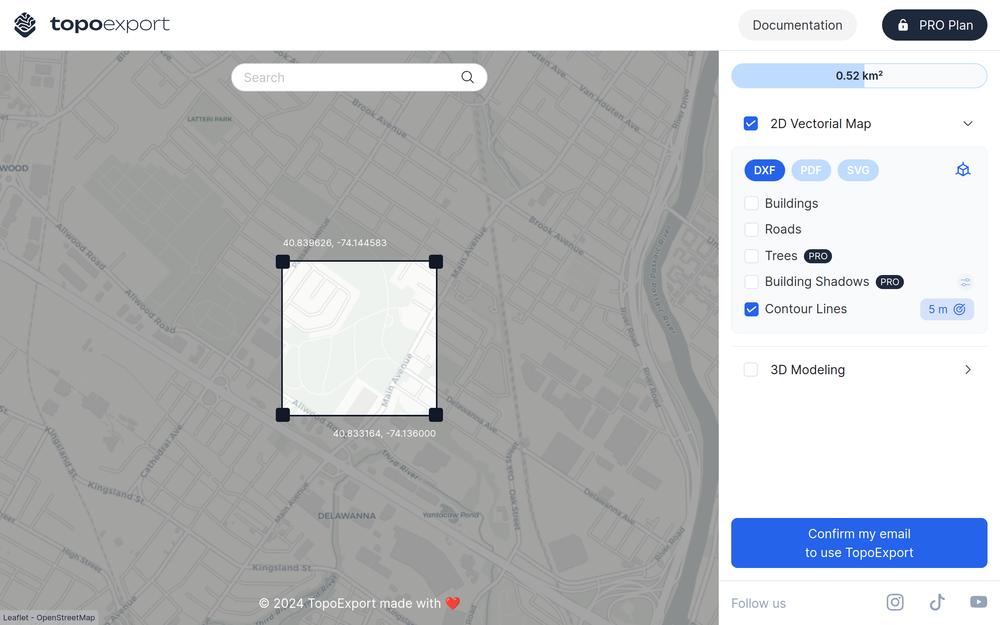Select the PDF format tab
1000x625 pixels.
(811, 170)
